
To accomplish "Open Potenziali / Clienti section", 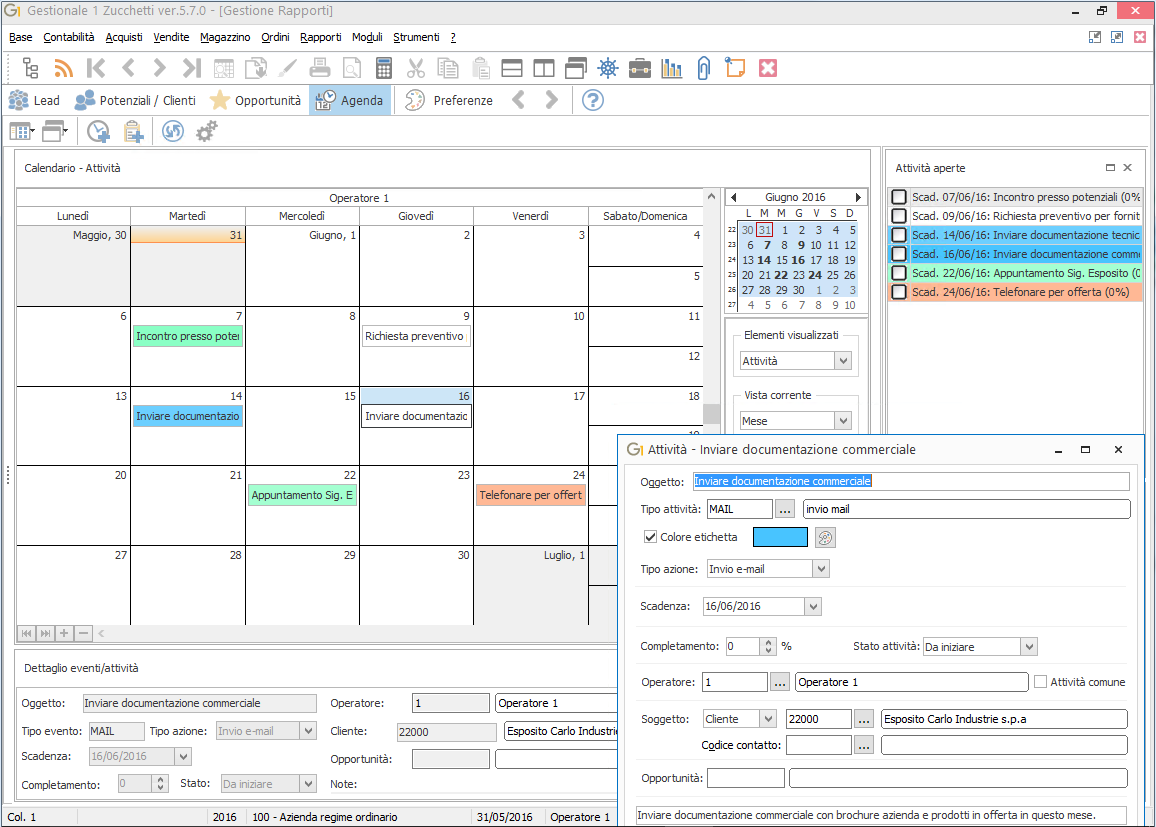I will [x=136, y=100].
